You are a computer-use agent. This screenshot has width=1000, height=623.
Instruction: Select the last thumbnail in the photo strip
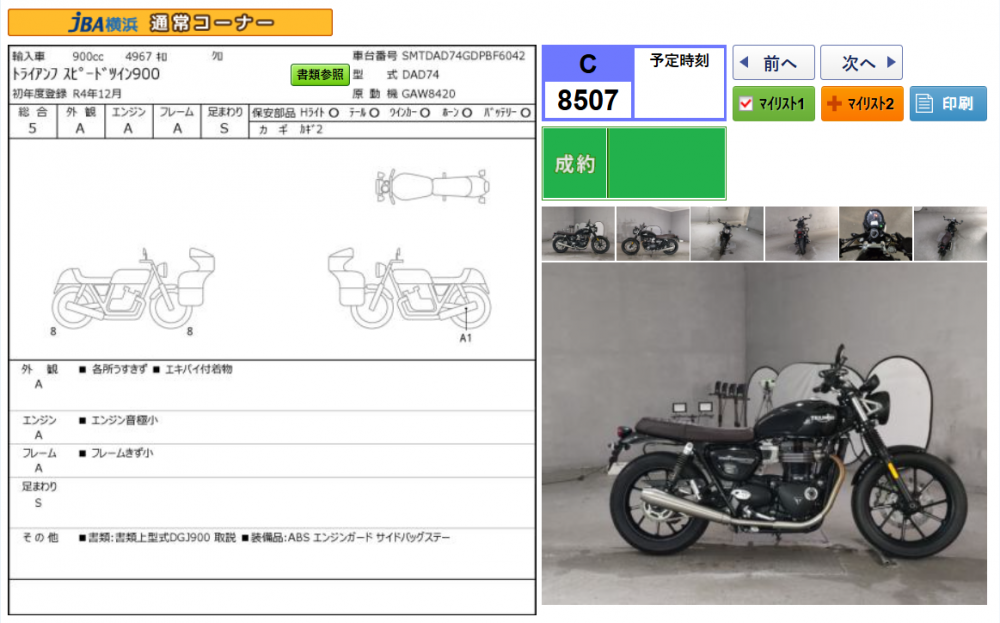950,234
